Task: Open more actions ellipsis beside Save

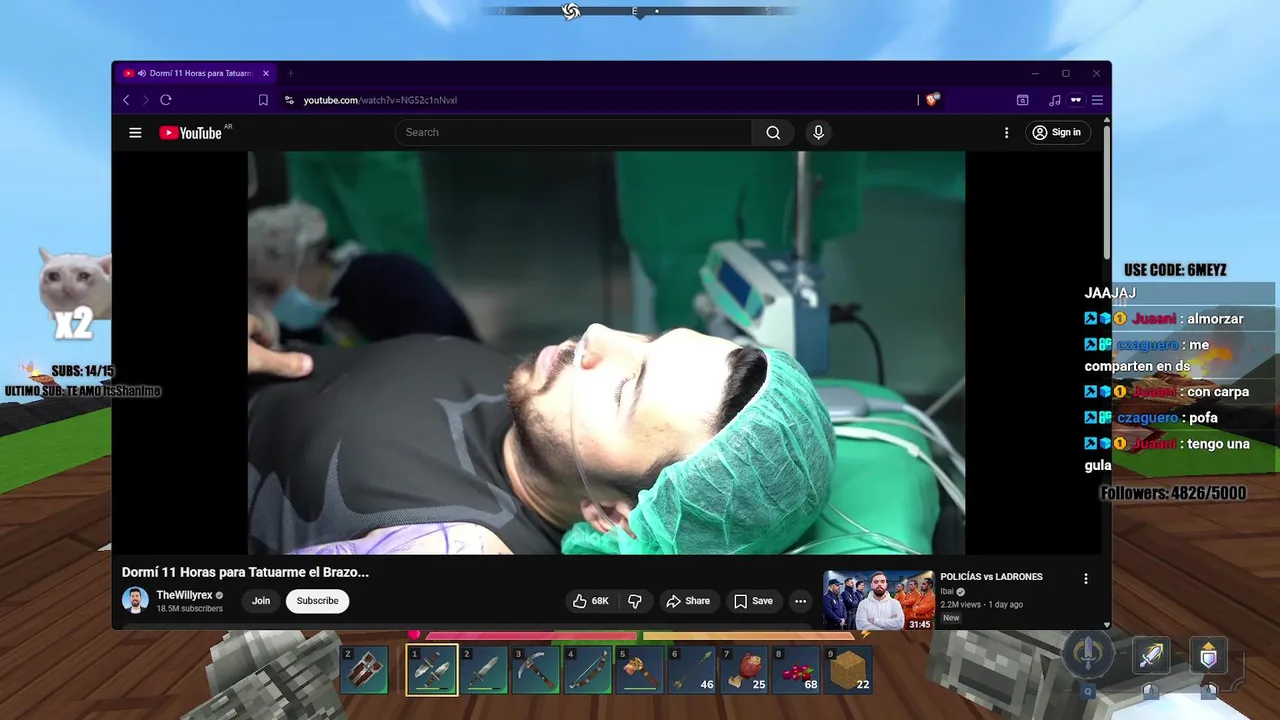Action: [x=800, y=601]
